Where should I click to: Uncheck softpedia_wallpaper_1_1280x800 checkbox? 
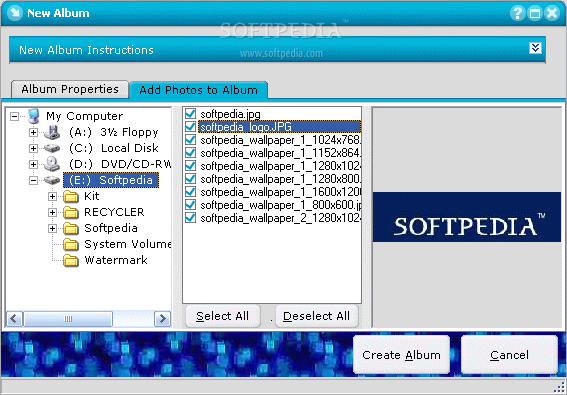(190, 179)
